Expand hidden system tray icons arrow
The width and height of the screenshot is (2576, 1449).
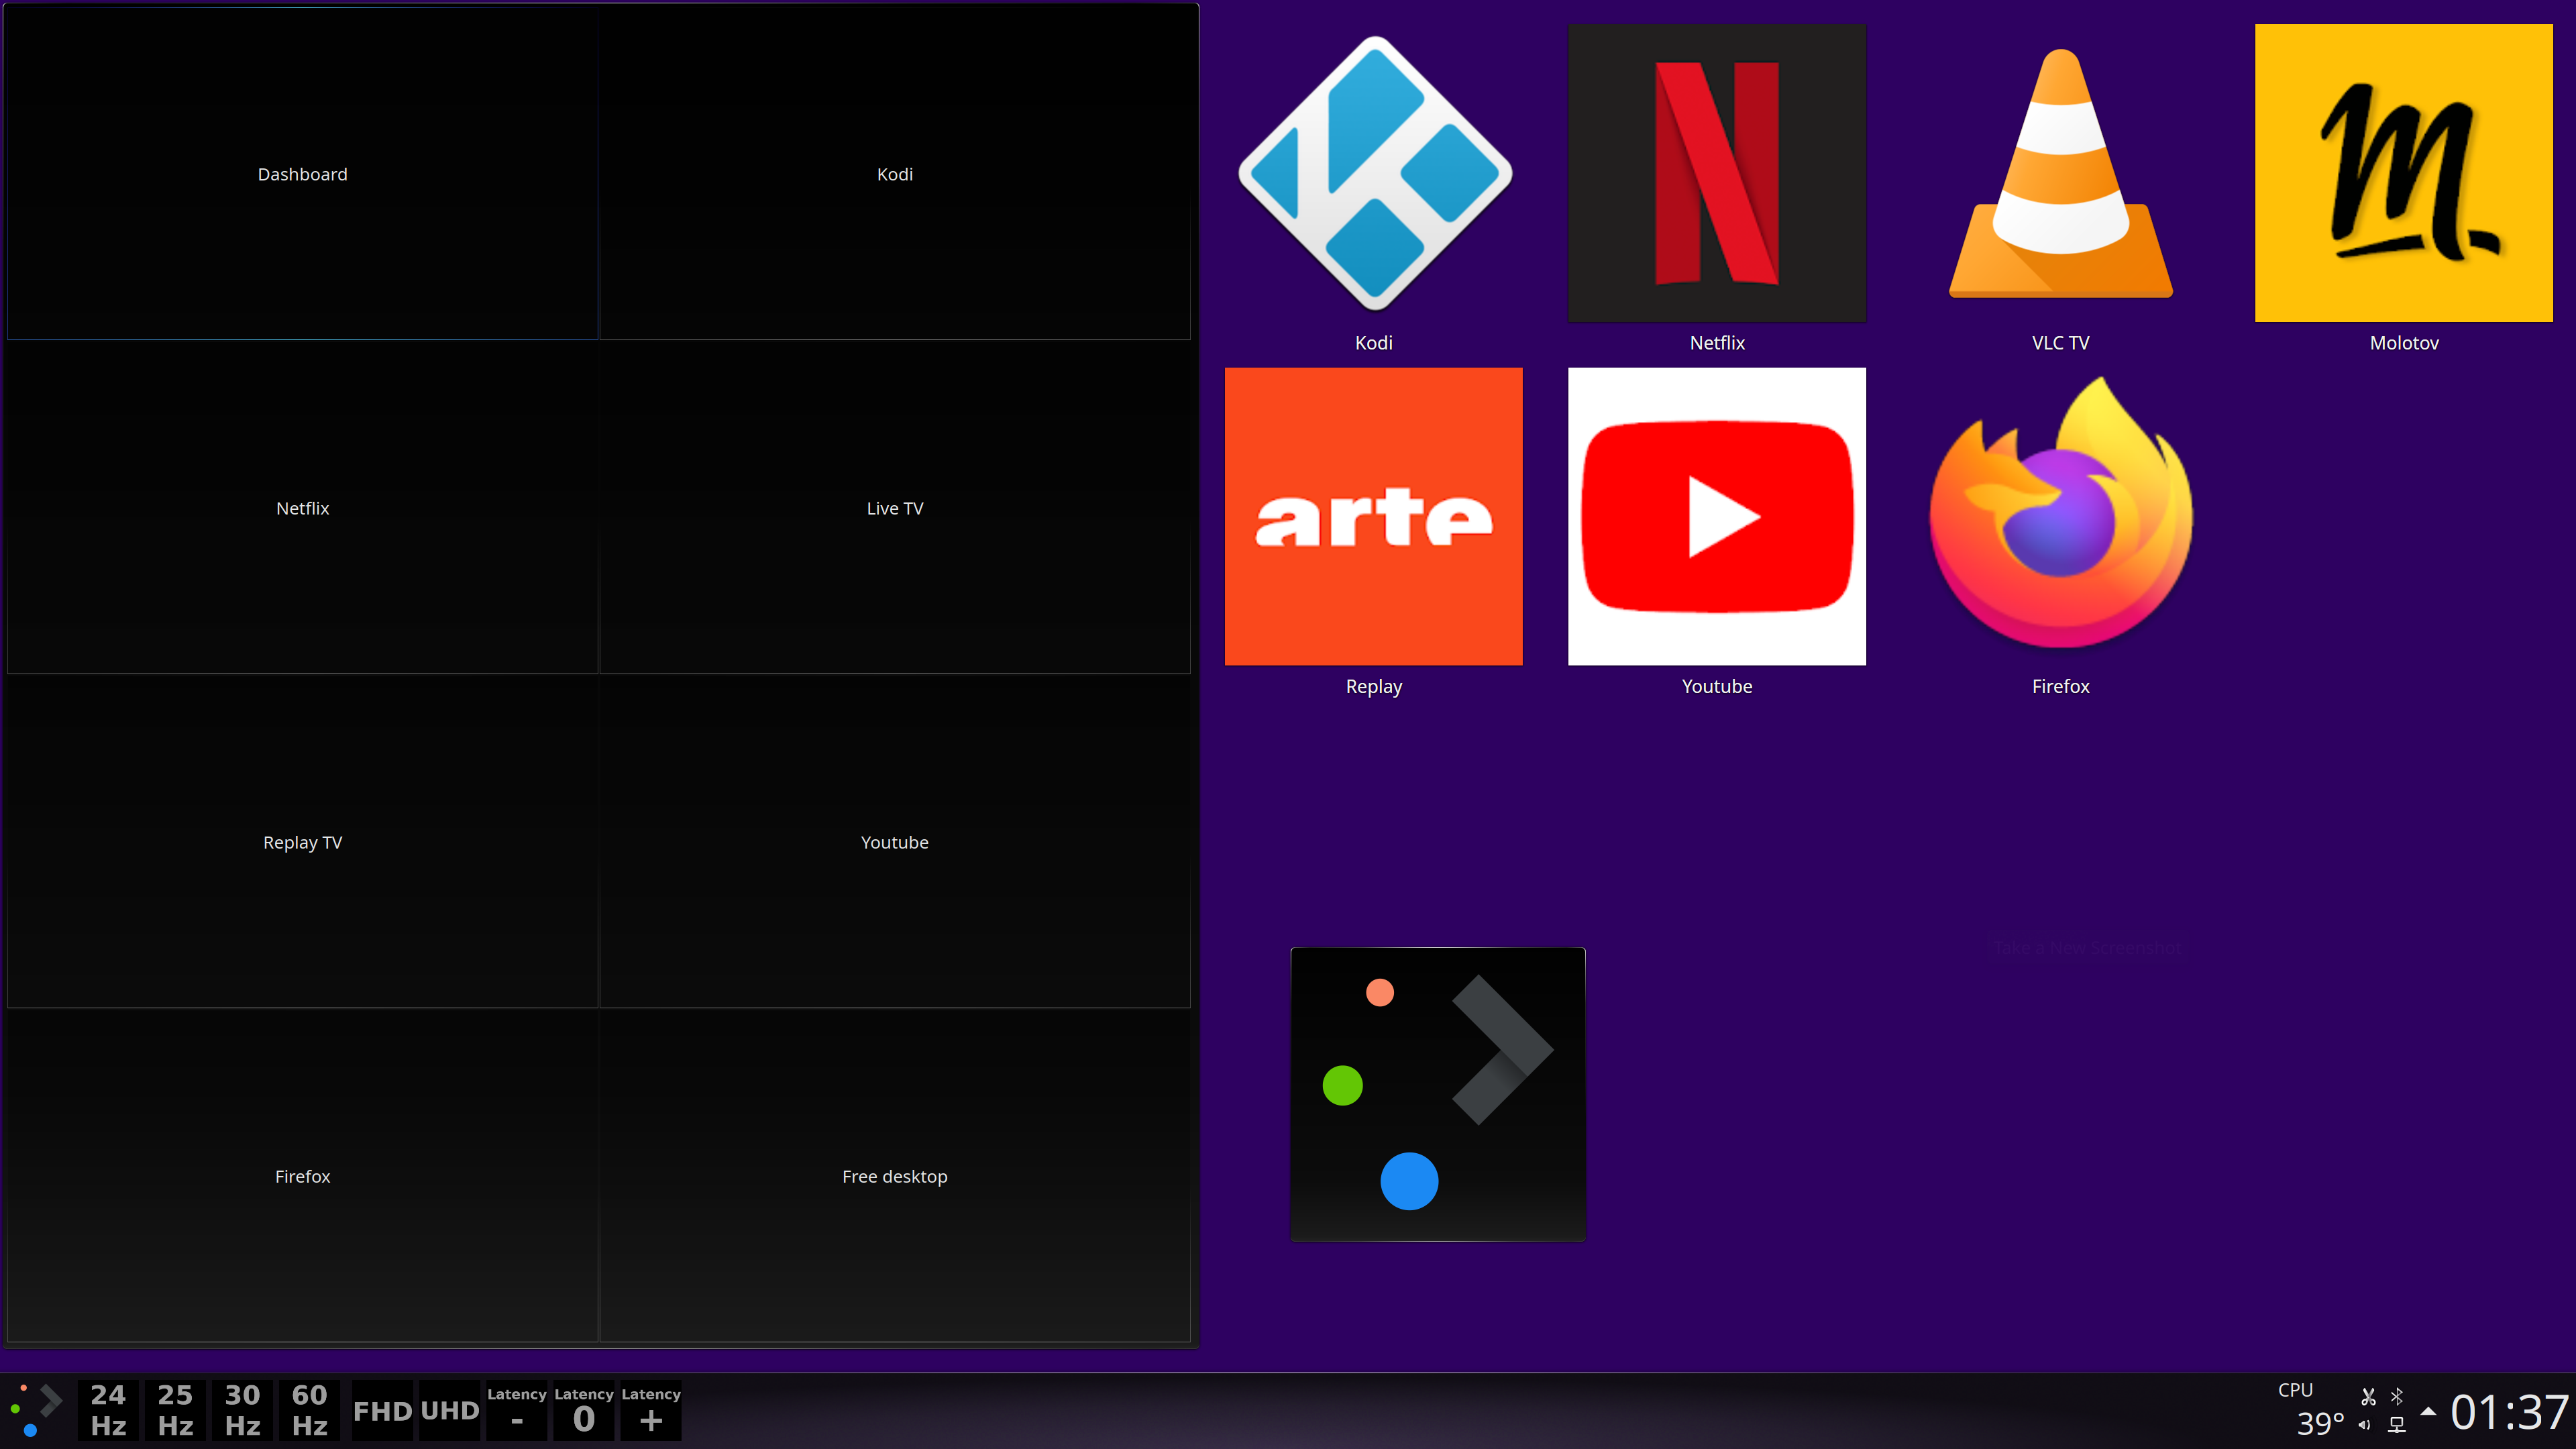[2428, 1411]
